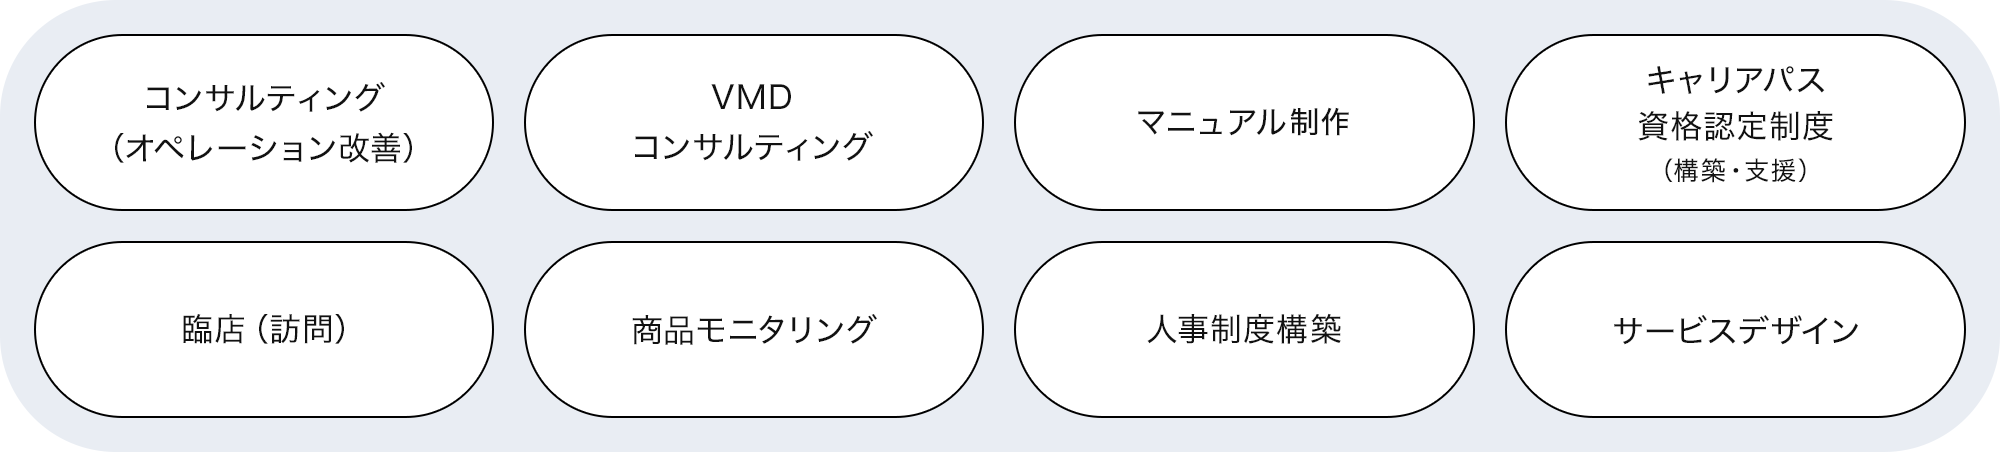Click the VMD heading text

click(752, 97)
